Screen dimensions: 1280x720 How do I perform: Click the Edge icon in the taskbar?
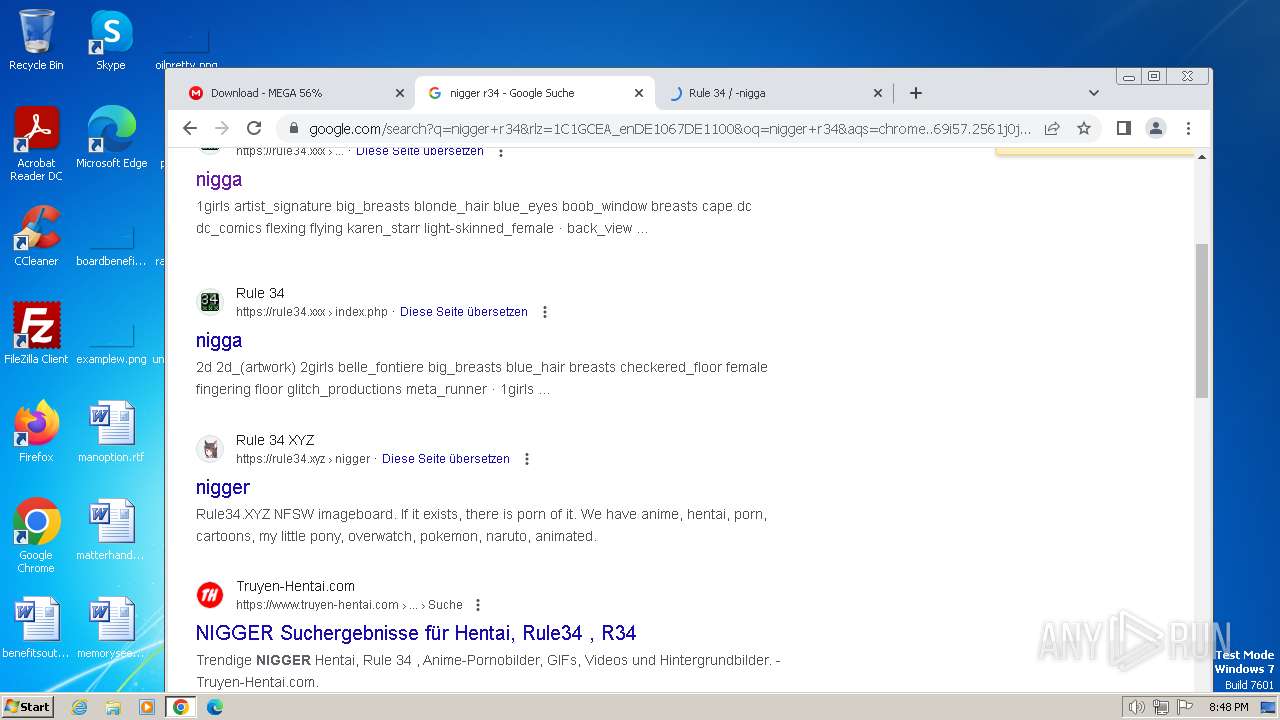214,707
